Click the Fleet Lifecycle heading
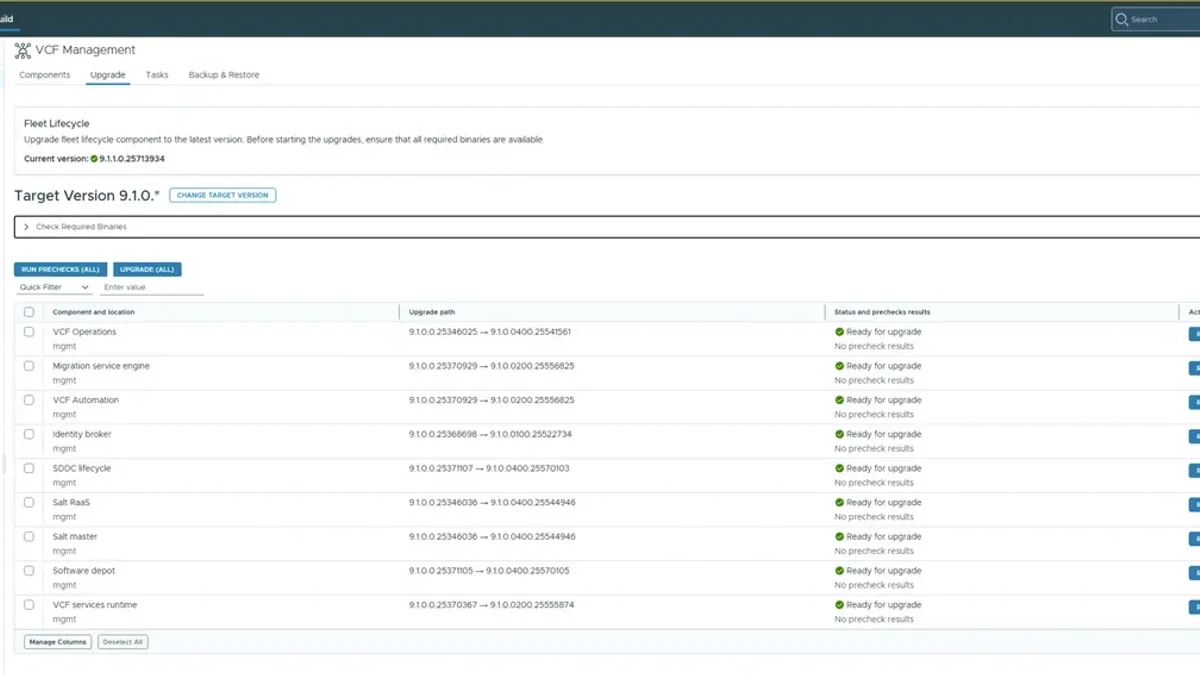 [x=57, y=124]
